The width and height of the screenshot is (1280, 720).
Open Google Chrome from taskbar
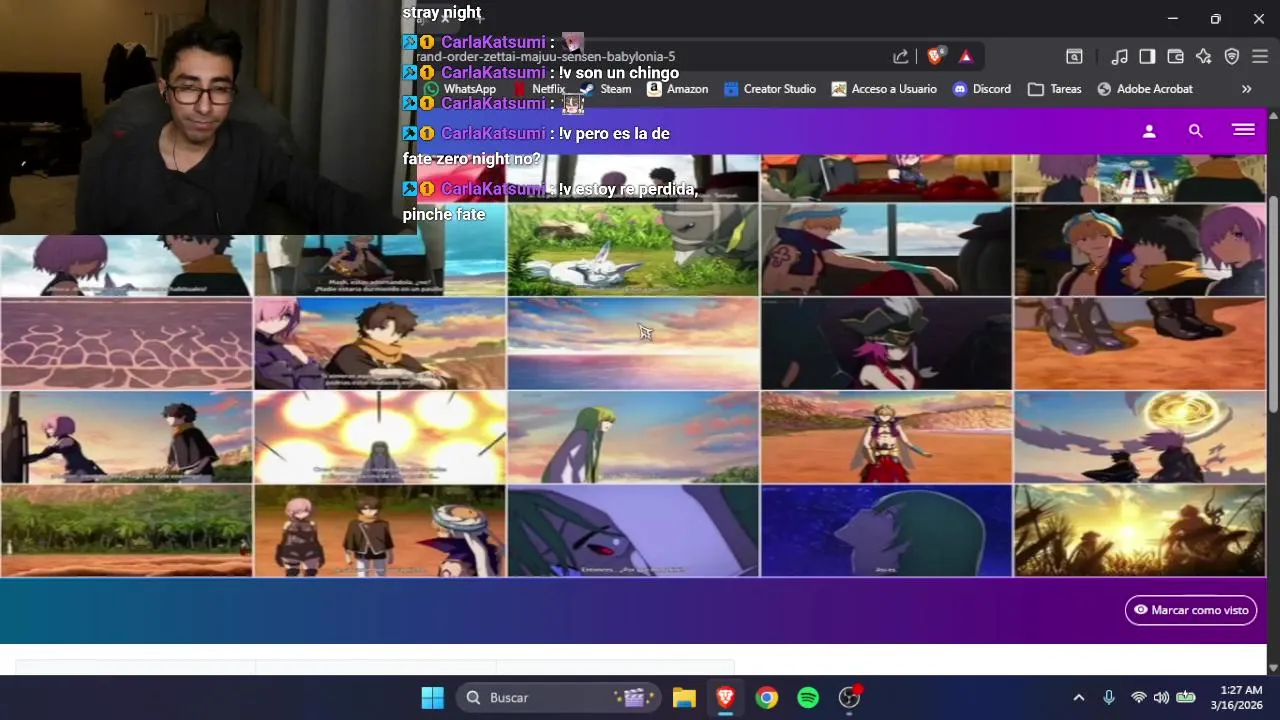(767, 697)
